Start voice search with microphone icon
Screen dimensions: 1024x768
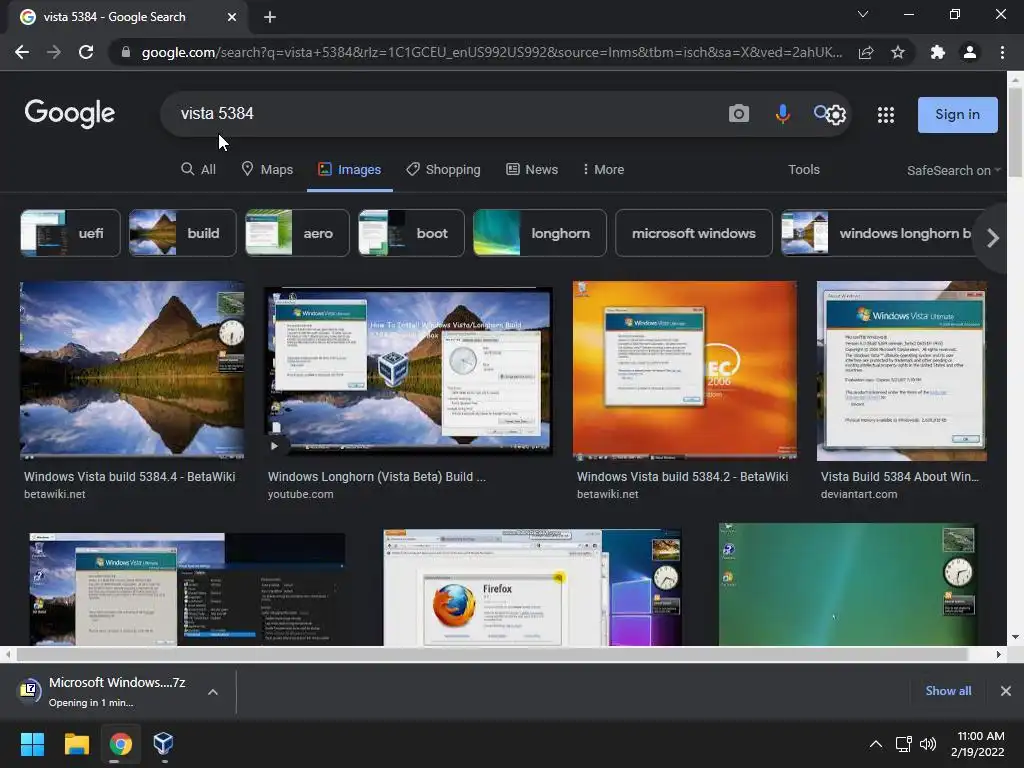pos(782,114)
